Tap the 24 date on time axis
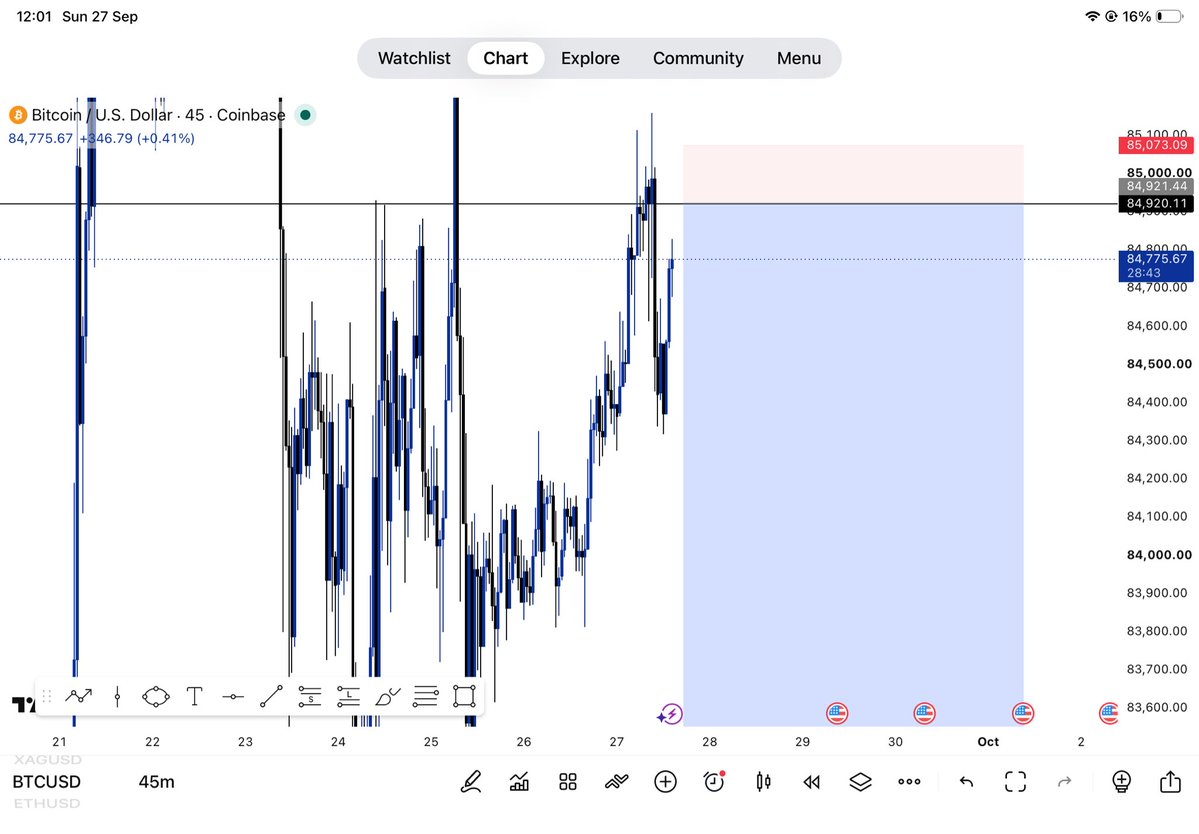Image resolution: width=1199 pixels, height=834 pixels. [x=338, y=742]
